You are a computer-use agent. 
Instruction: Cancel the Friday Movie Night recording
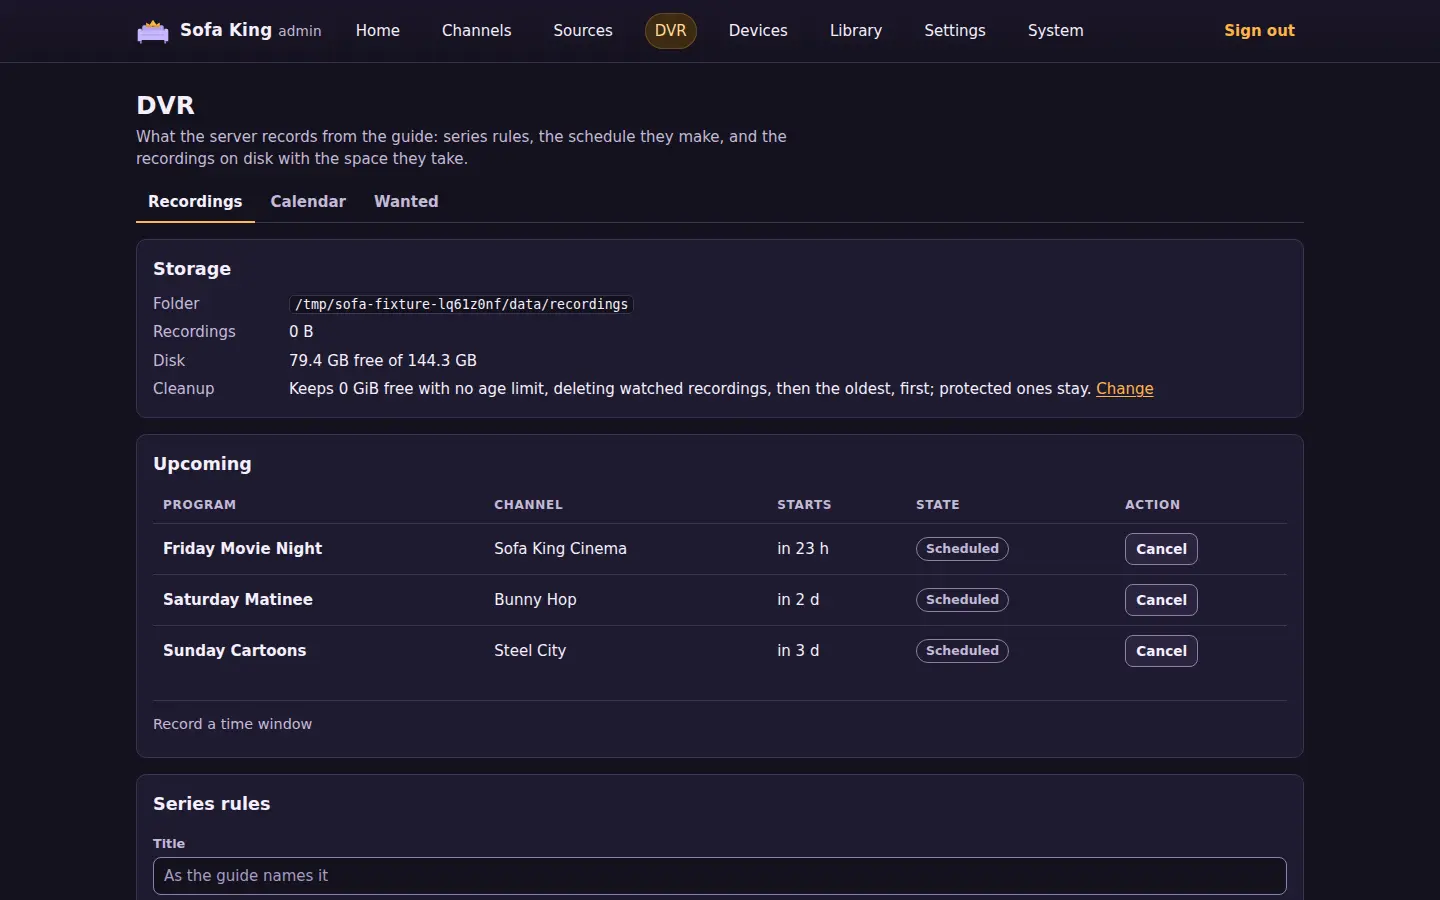click(x=1161, y=549)
